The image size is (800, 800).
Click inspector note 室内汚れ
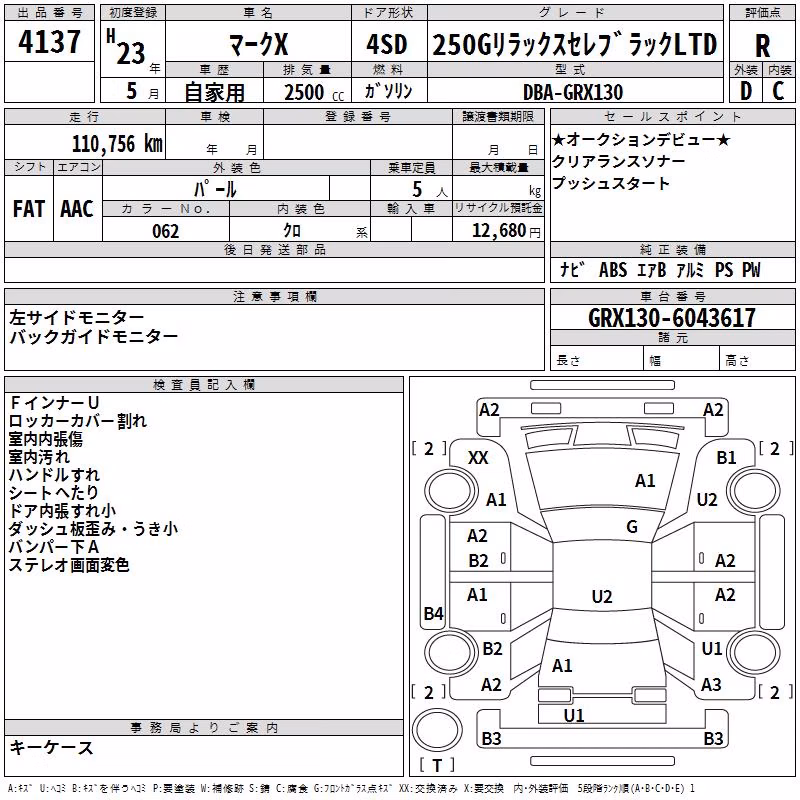pyautogui.click(x=39, y=457)
